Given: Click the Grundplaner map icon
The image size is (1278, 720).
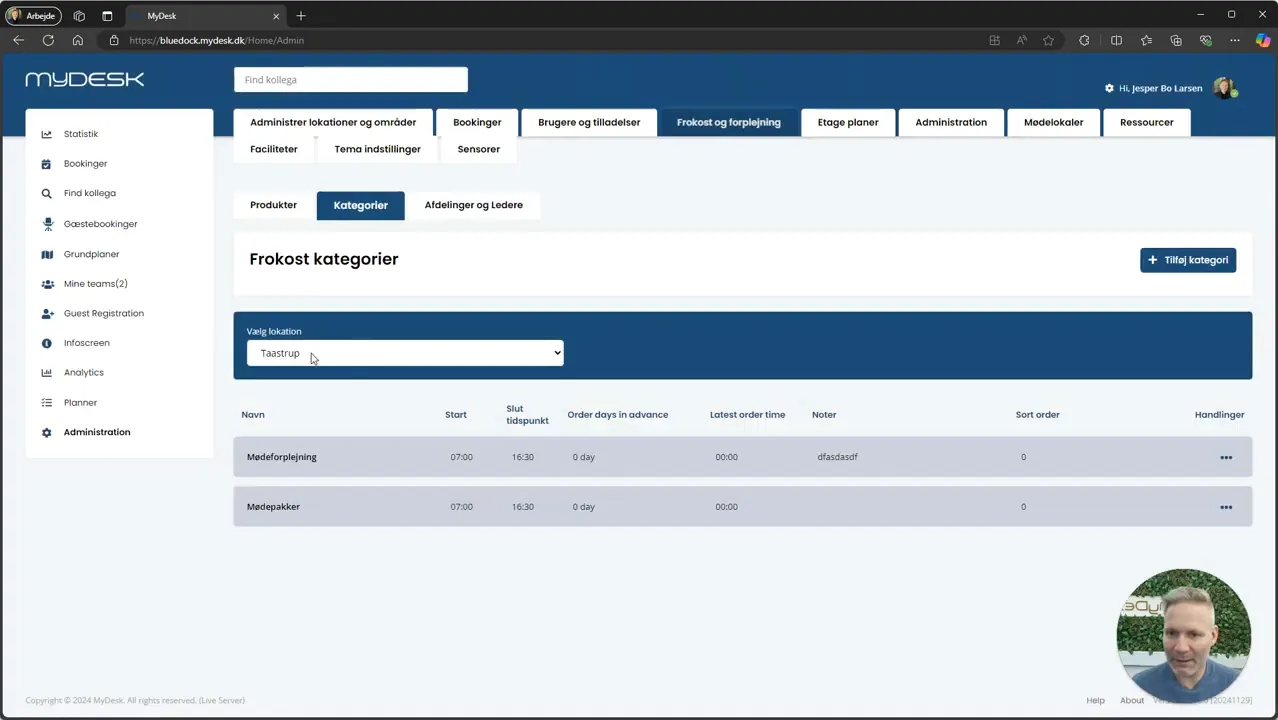Looking at the screenshot, I should tap(46, 254).
